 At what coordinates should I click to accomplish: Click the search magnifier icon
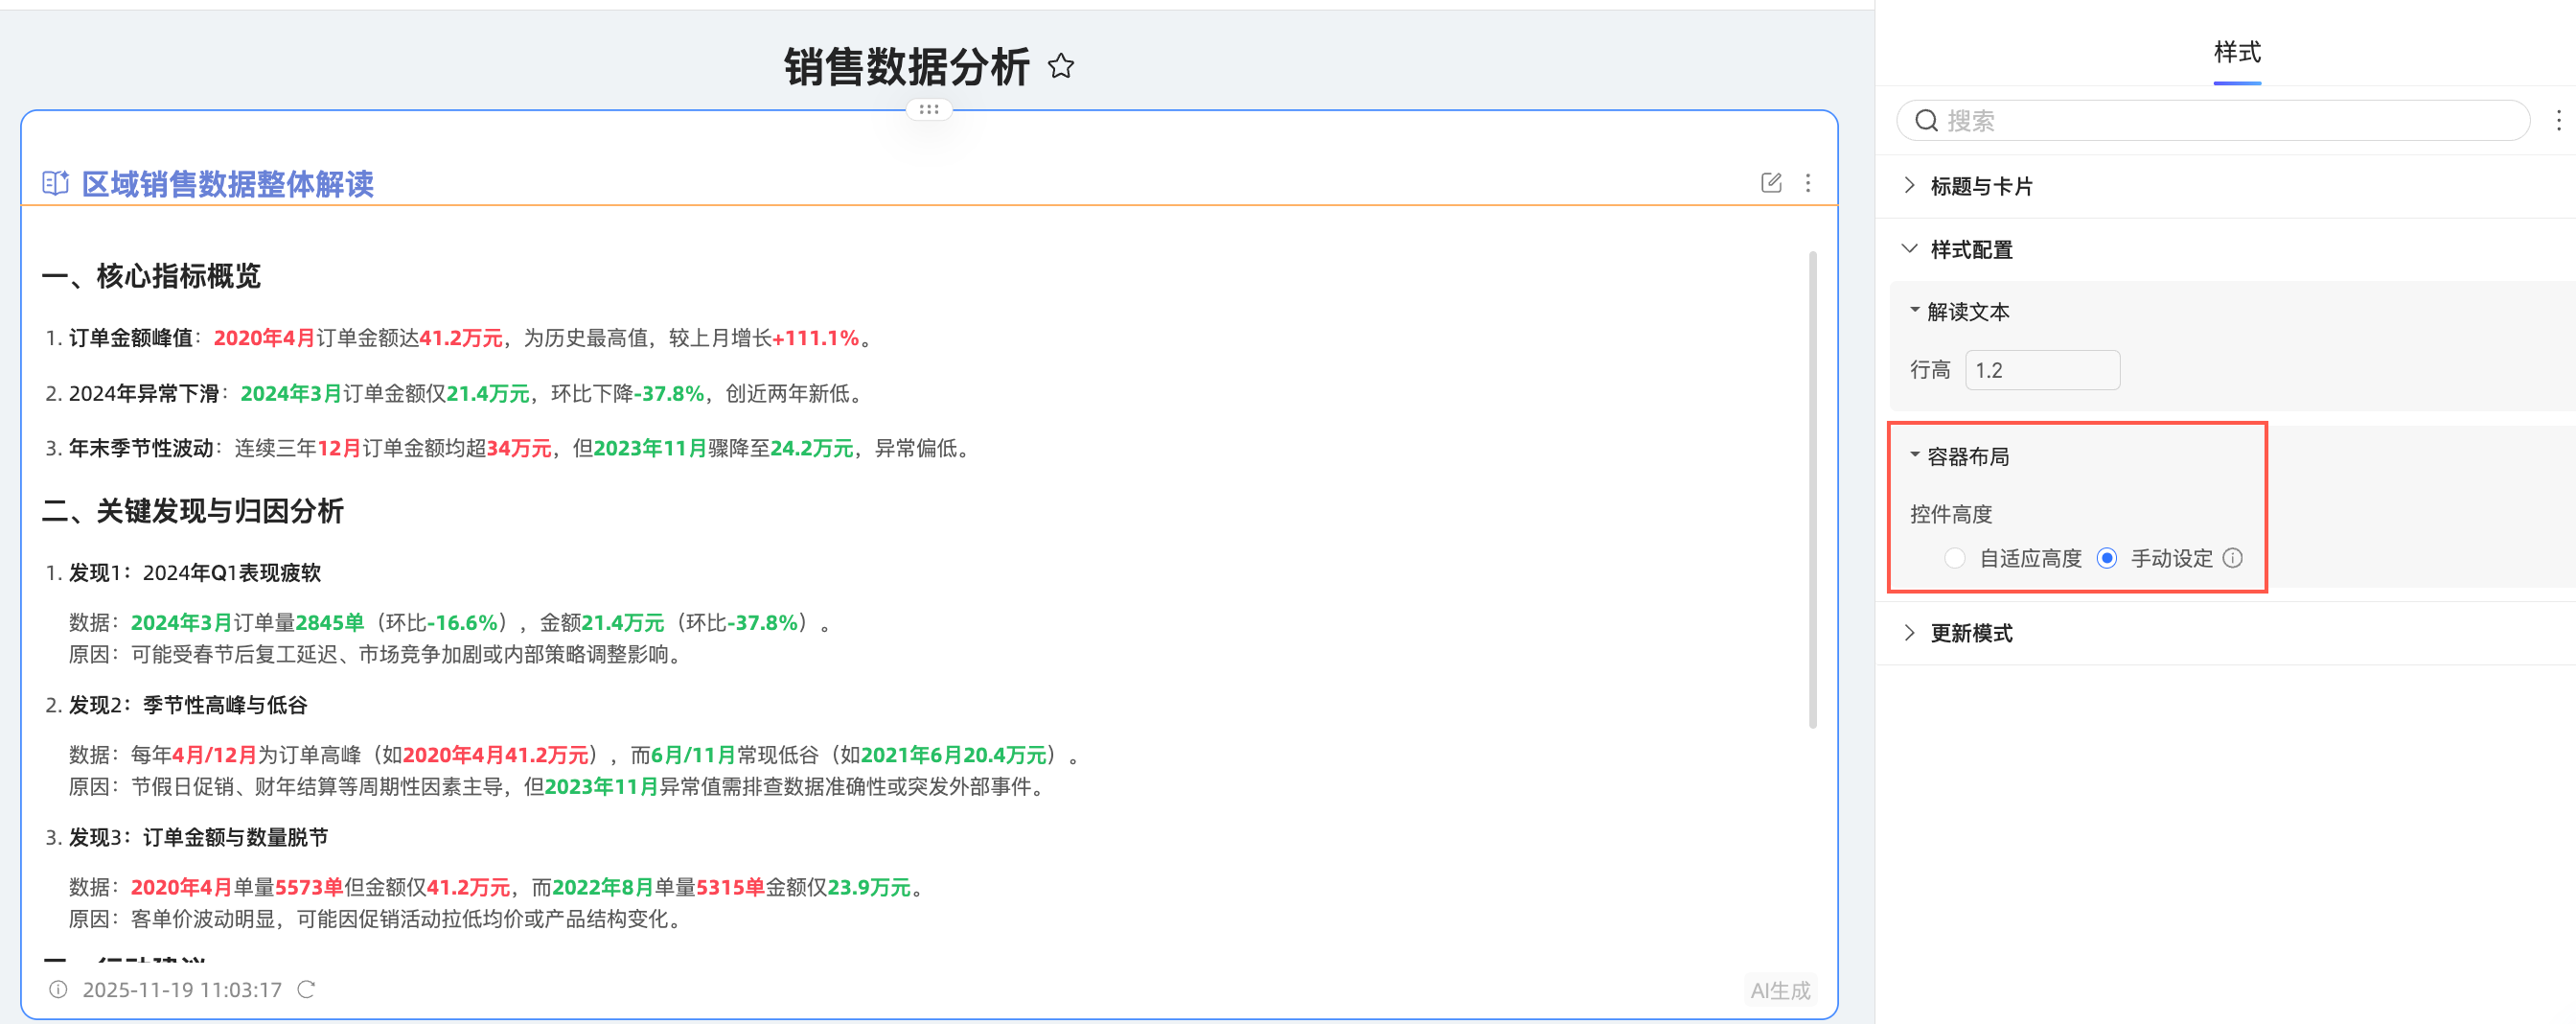point(1926,121)
